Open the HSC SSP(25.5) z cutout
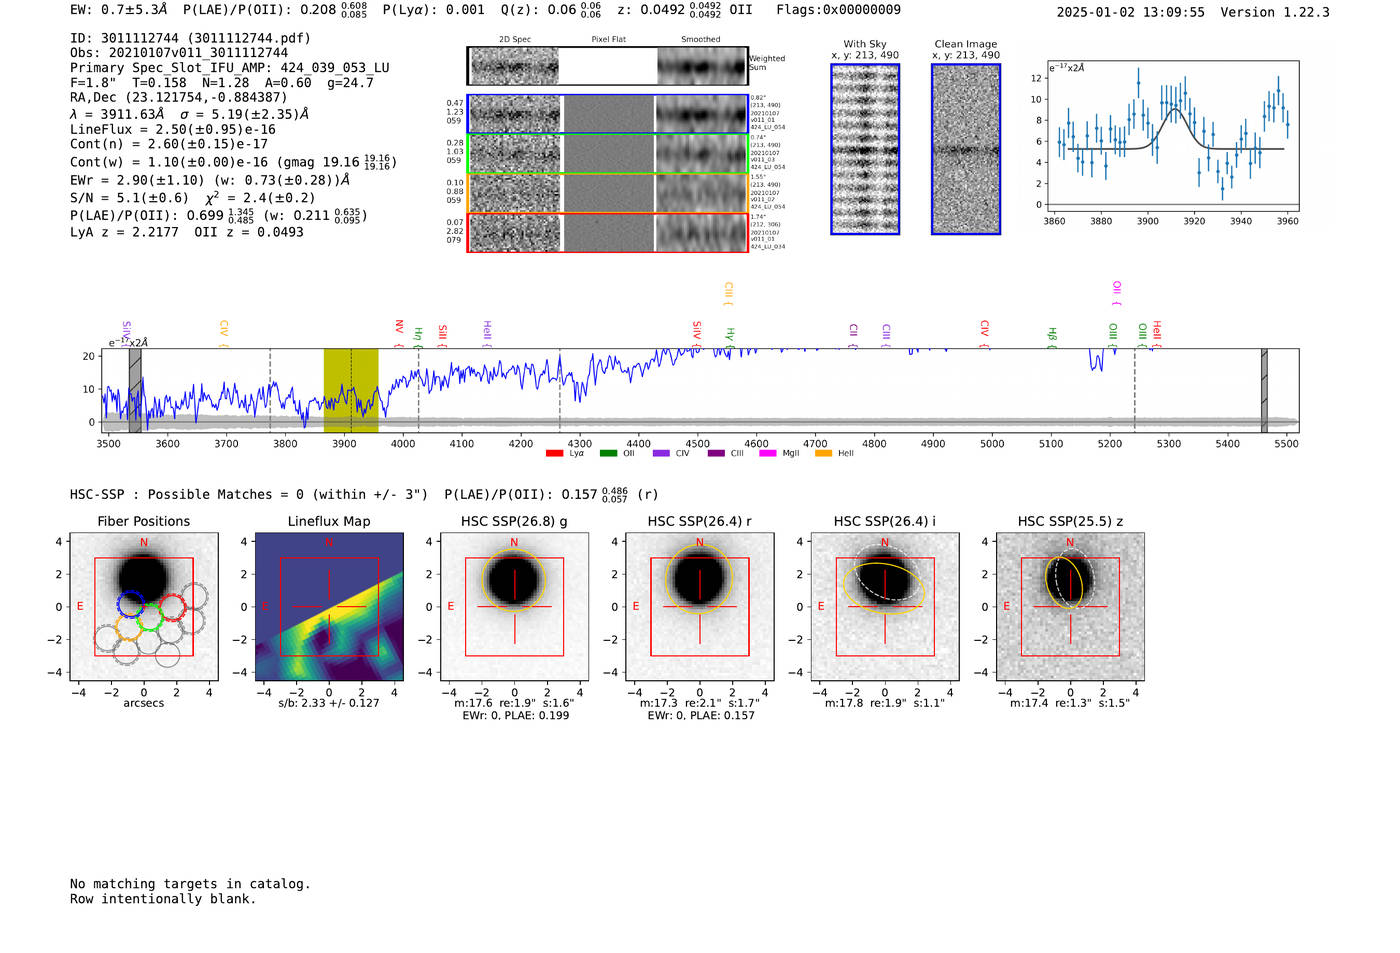This screenshot has height=953, width=1400. pos(1070,606)
